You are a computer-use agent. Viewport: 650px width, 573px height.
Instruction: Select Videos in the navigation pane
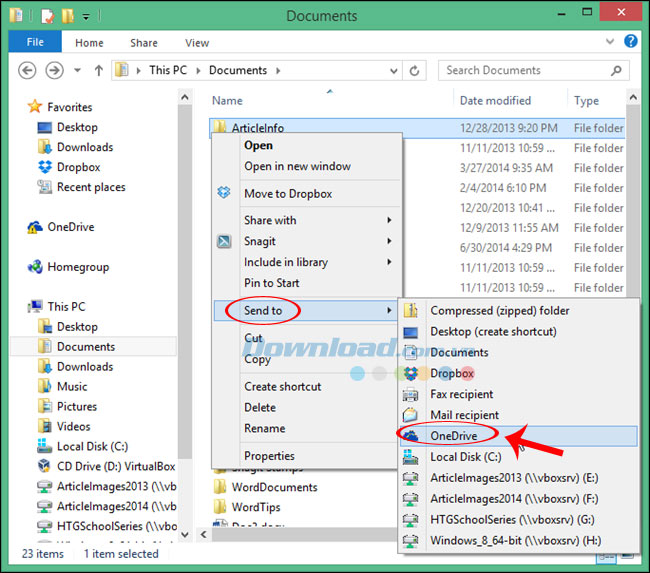tap(73, 426)
